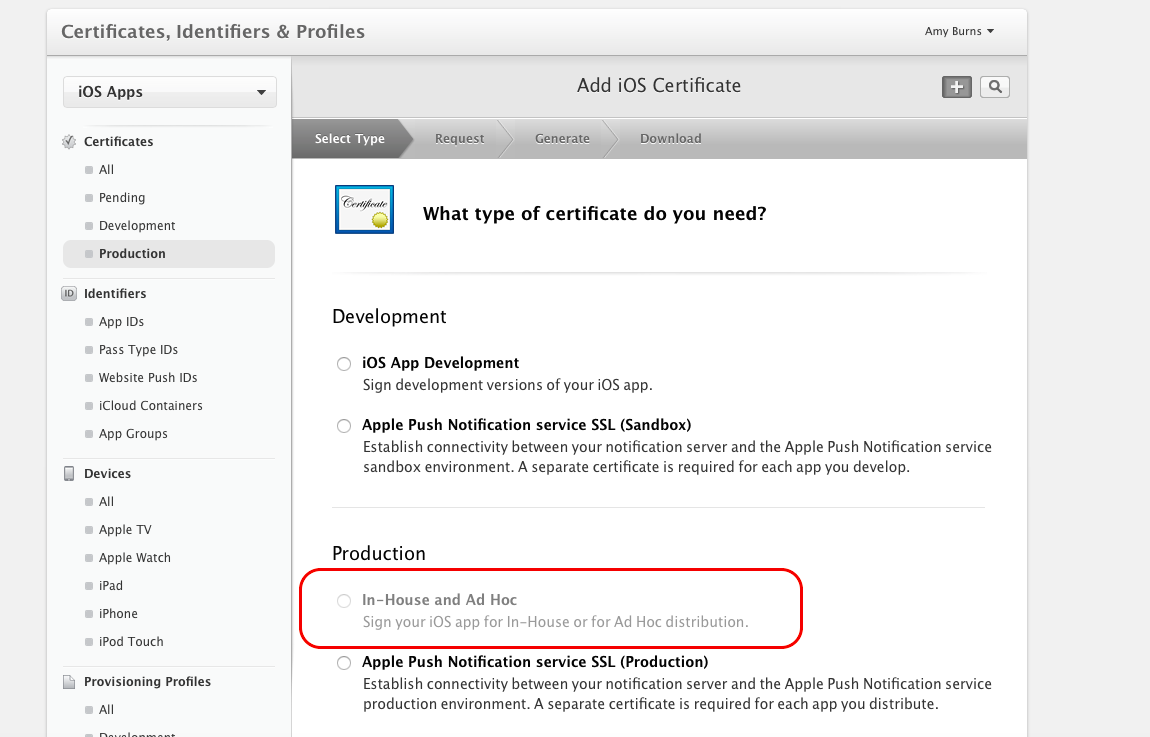Click the certificate image thumbnail
This screenshot has height=737, width=1150.
pos(364,209)
